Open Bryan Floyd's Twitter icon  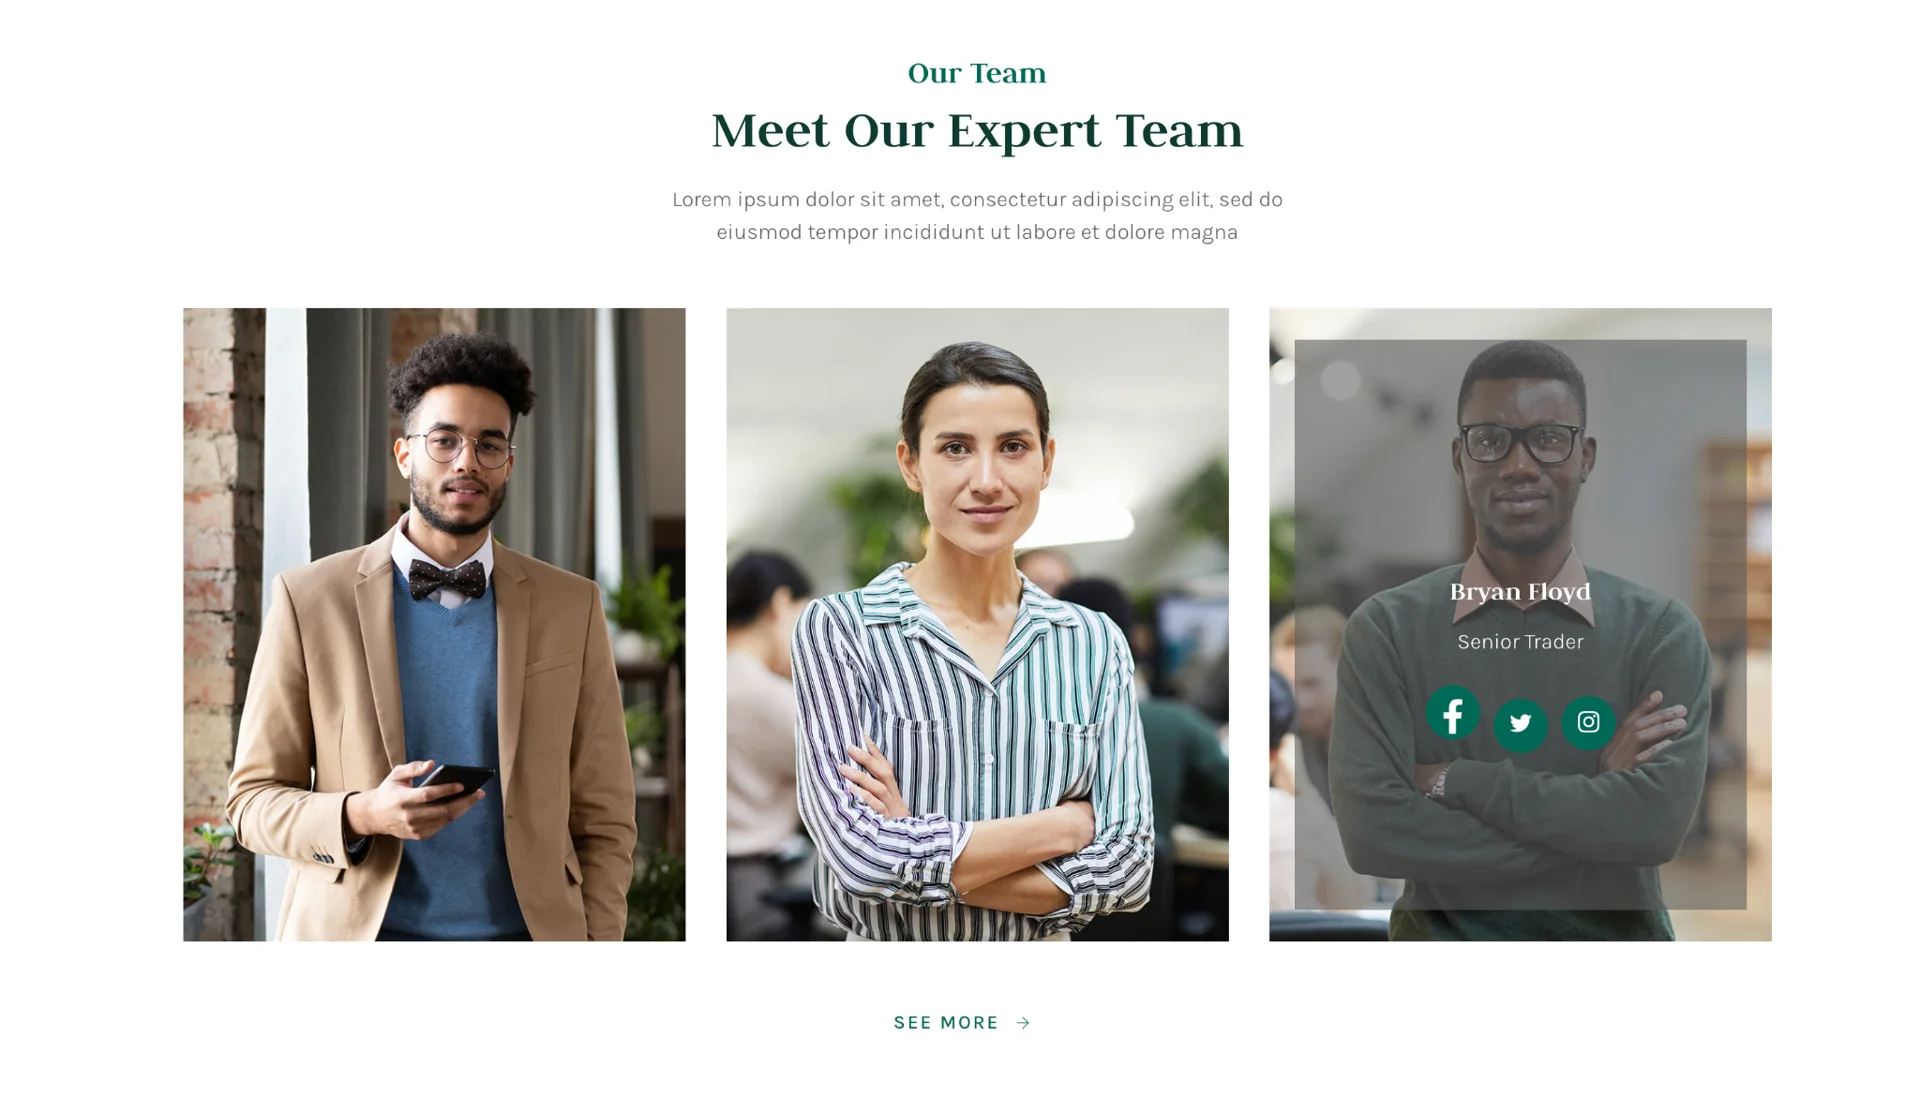coord(1520,724)
